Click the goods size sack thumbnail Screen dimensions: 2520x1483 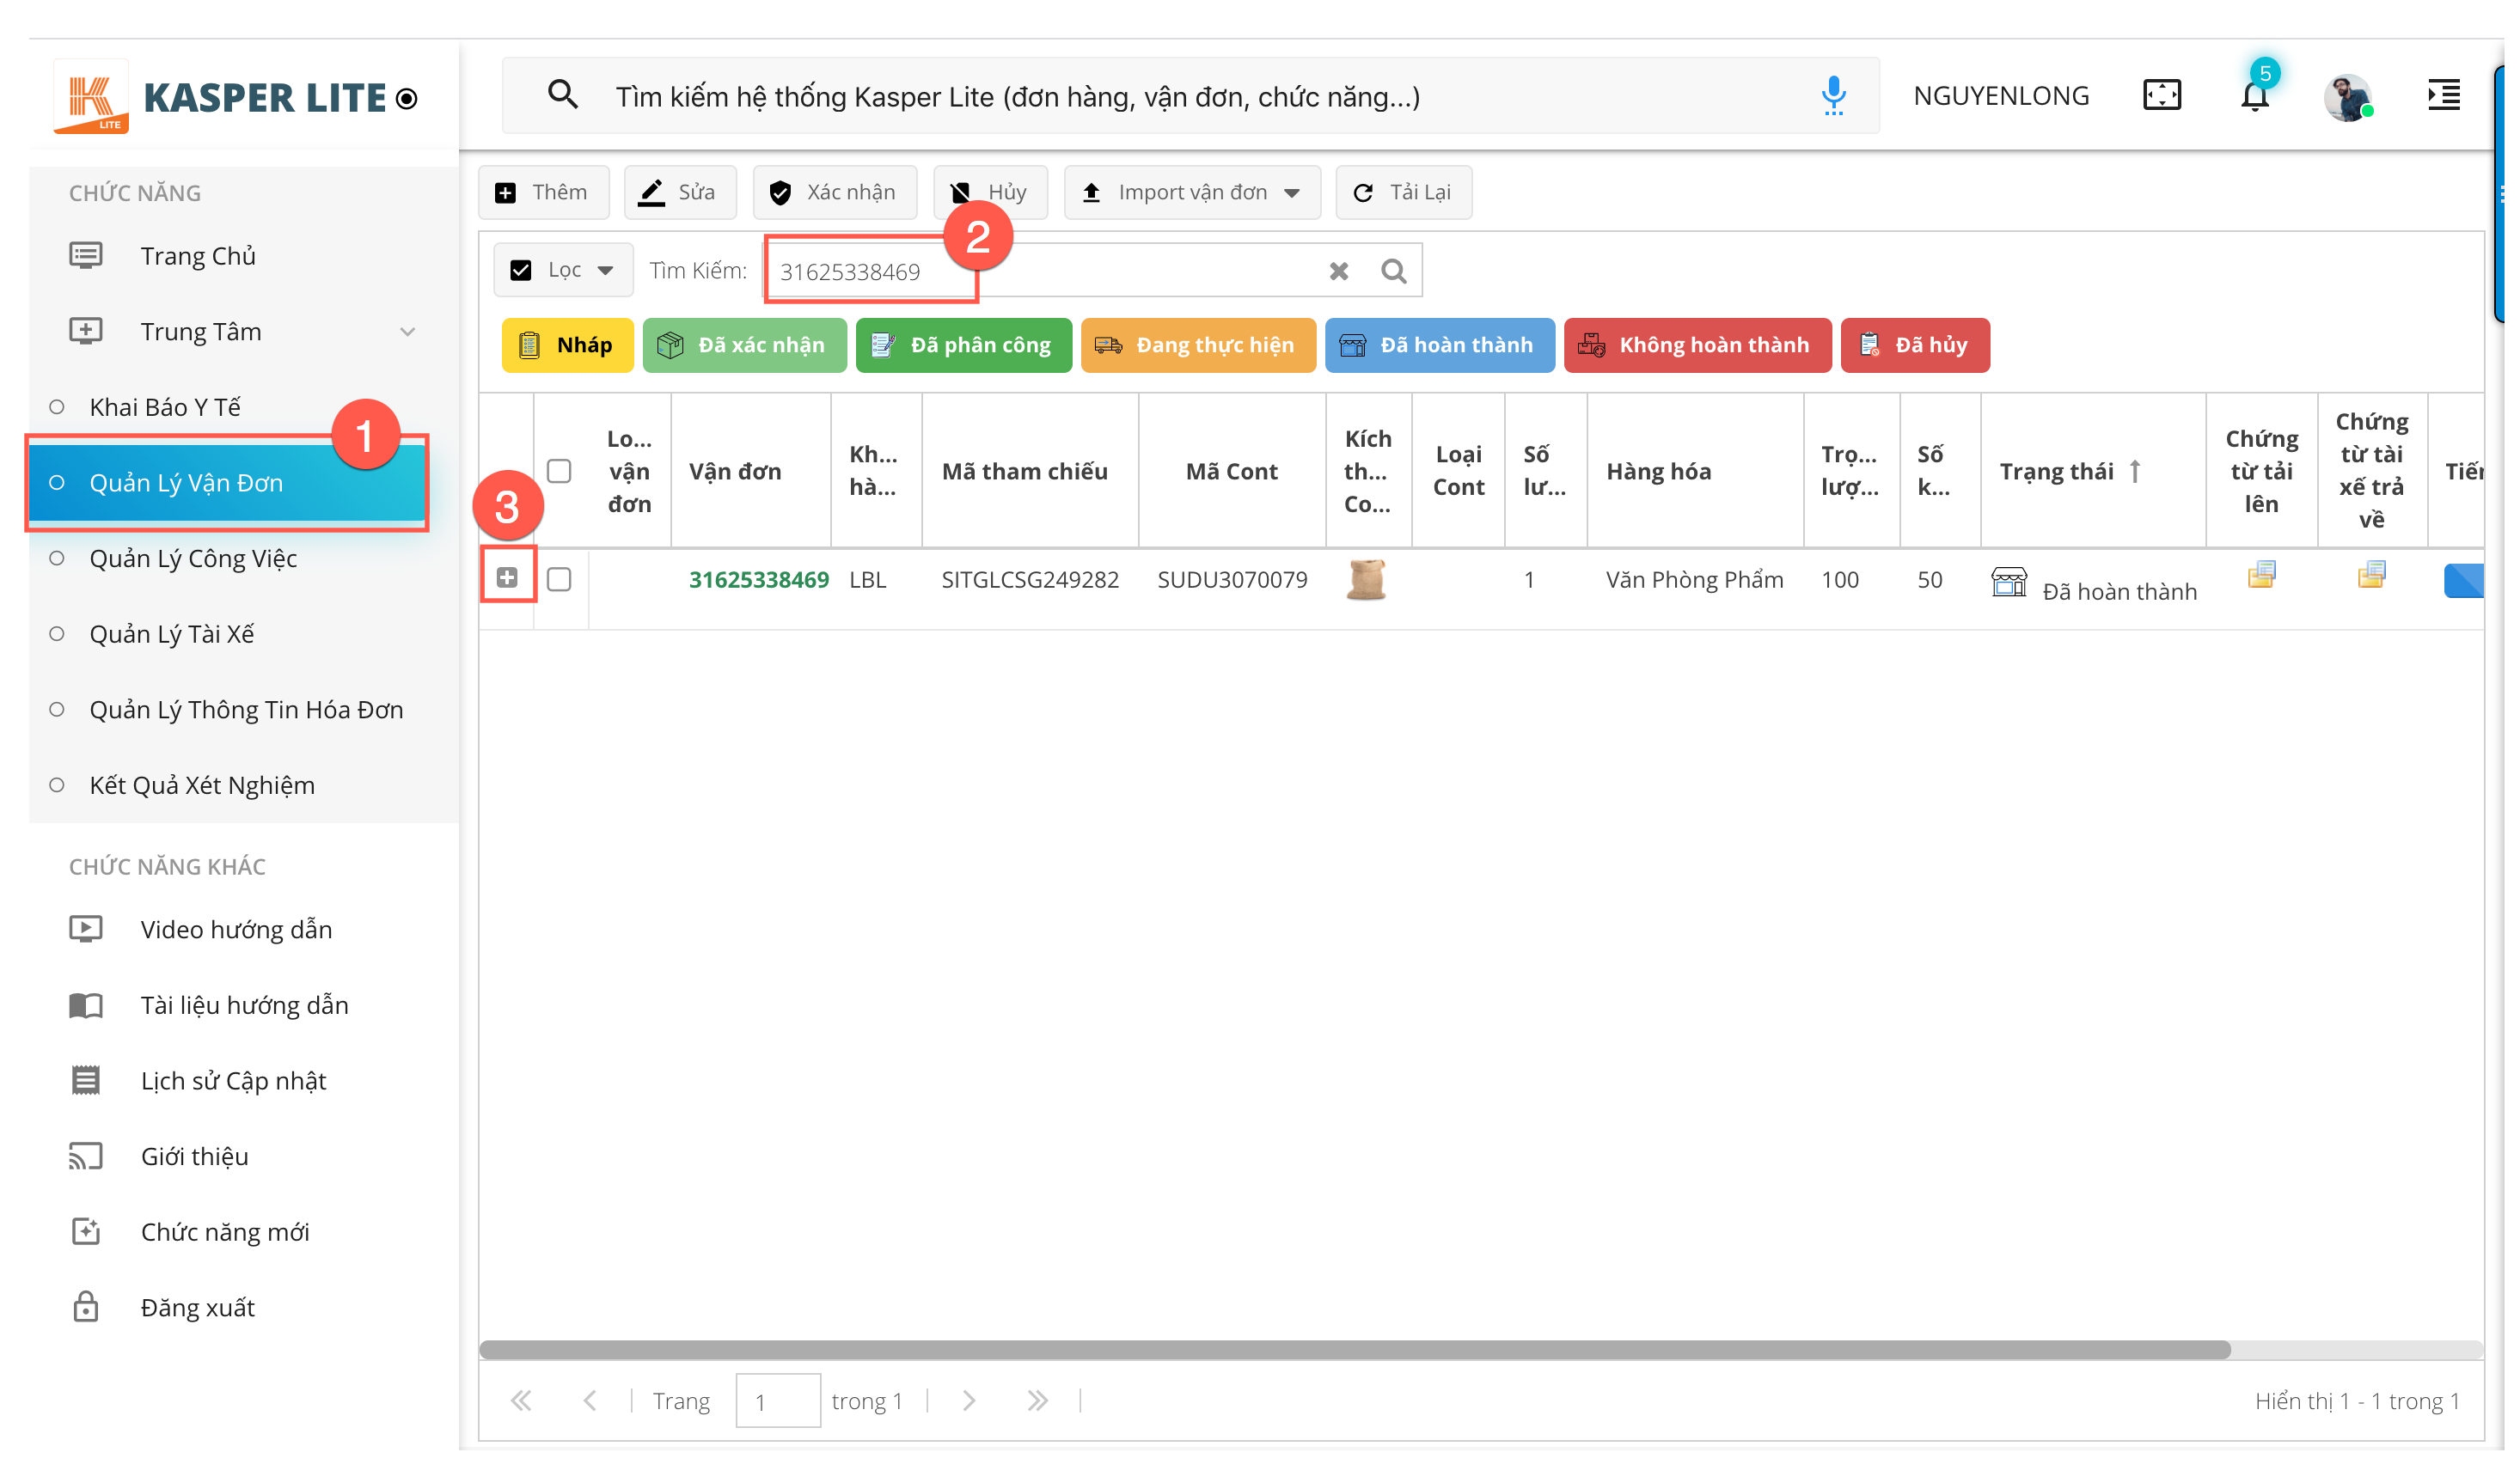point(1365,580)
